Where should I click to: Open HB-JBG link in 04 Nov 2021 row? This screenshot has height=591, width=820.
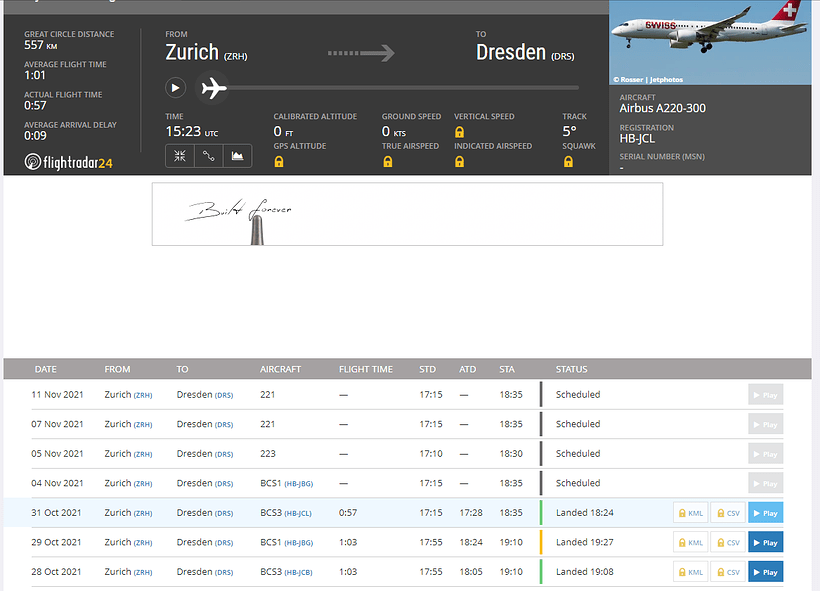(299, 484)
